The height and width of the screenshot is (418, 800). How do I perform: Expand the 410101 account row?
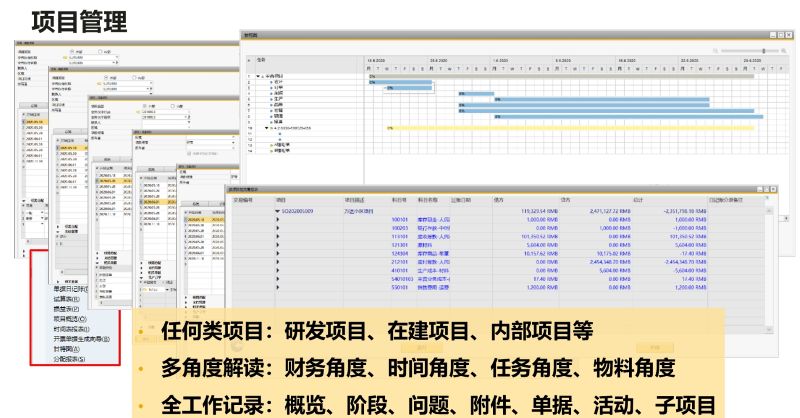(278, 271)
